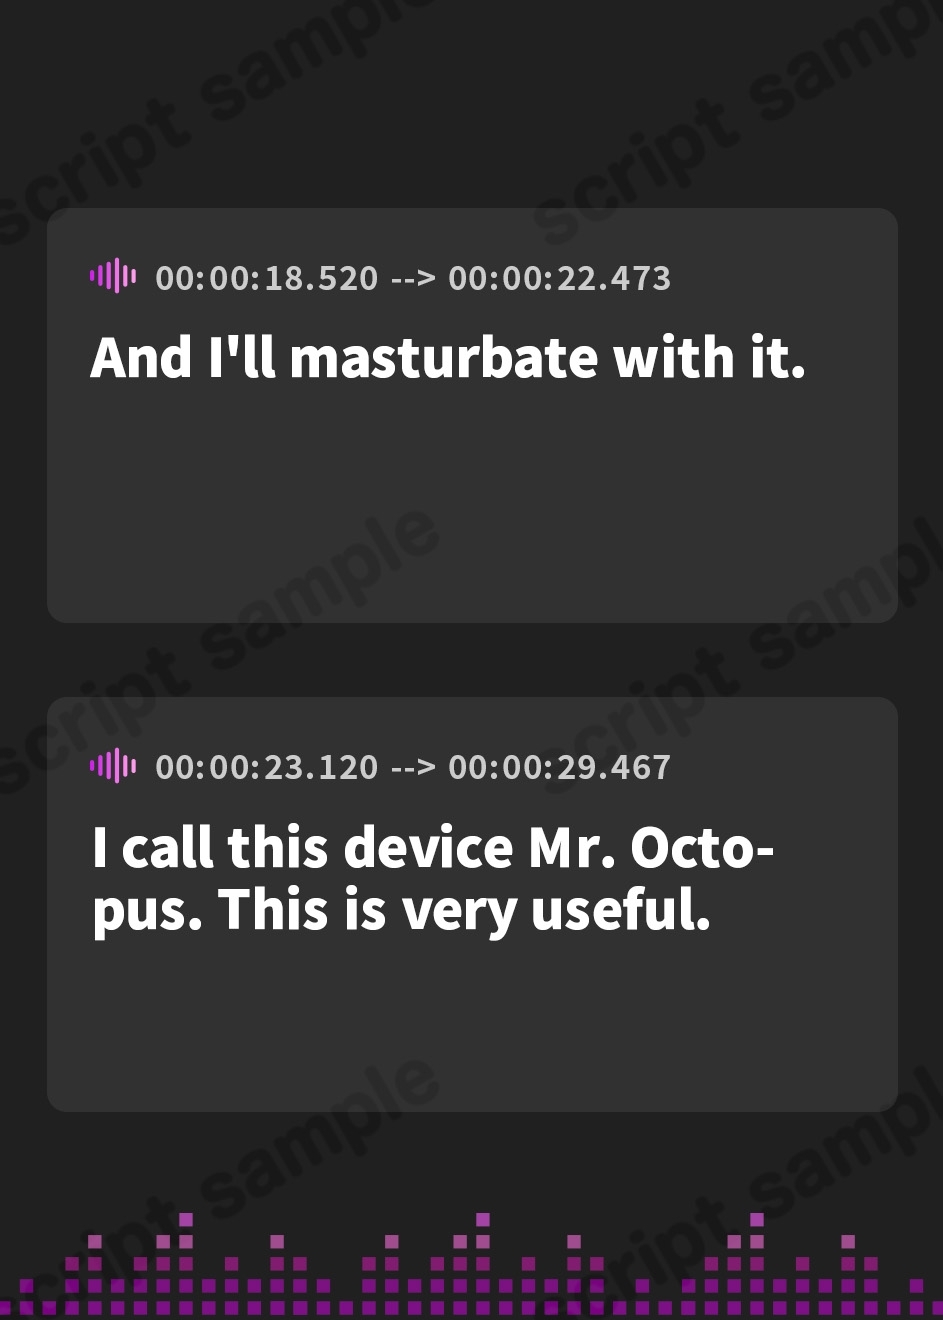
Task: Click the word 'And' in the first card
Action: (141, 357)
